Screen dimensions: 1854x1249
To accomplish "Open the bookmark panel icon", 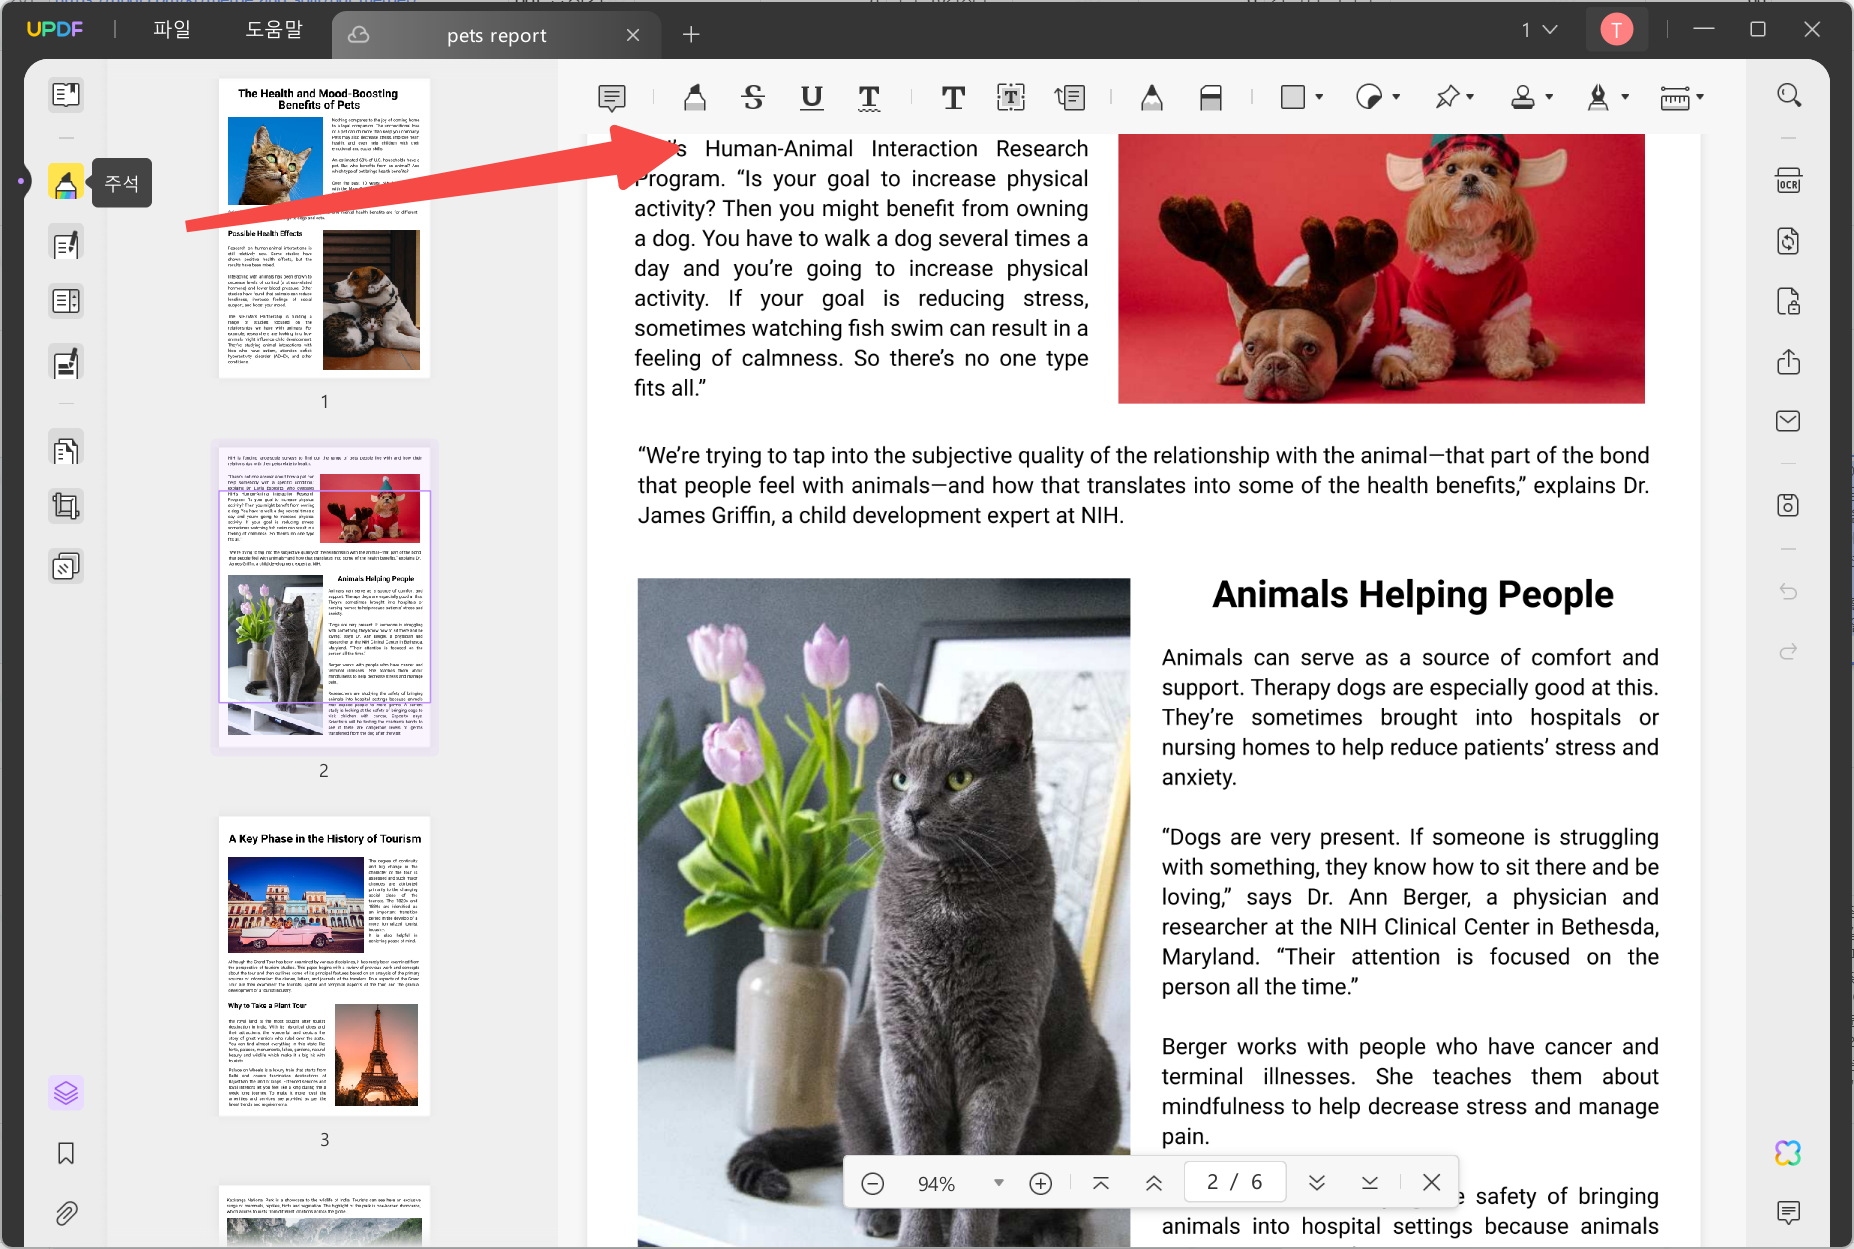I will (x=66, y=1153).
